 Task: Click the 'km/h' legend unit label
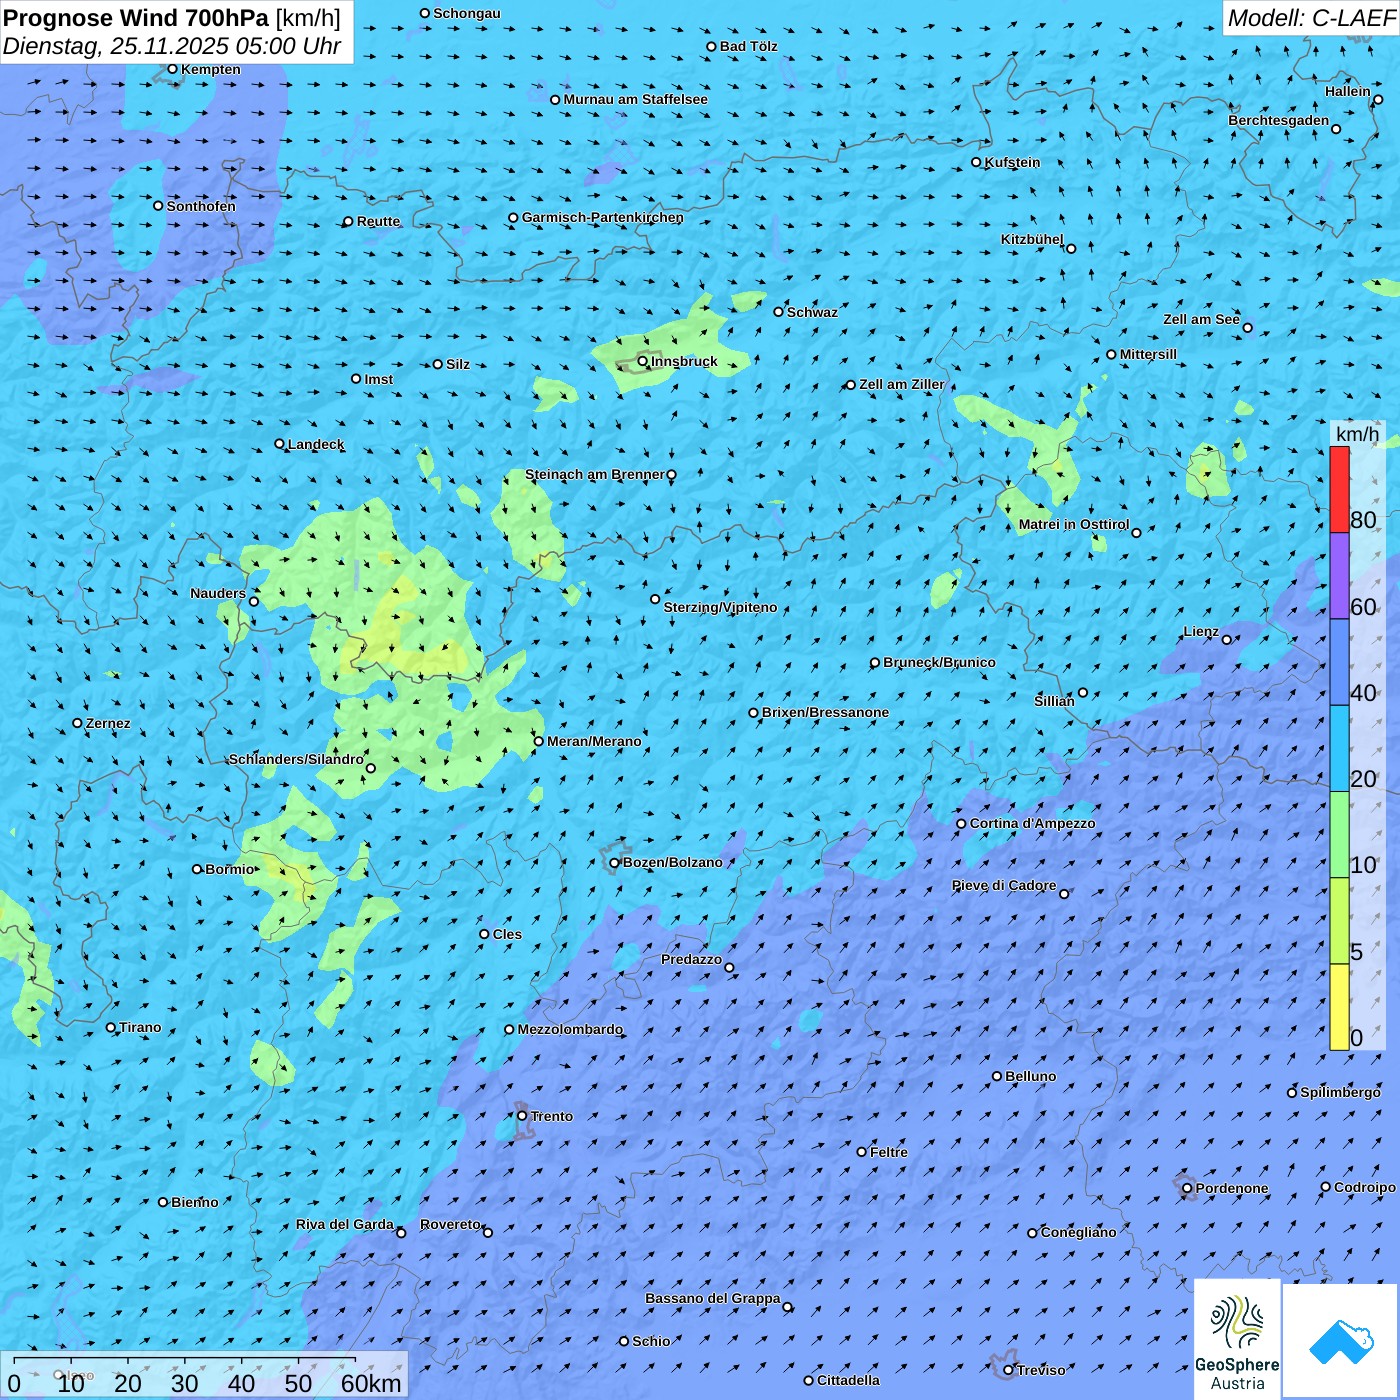(x=1357, y=434)
